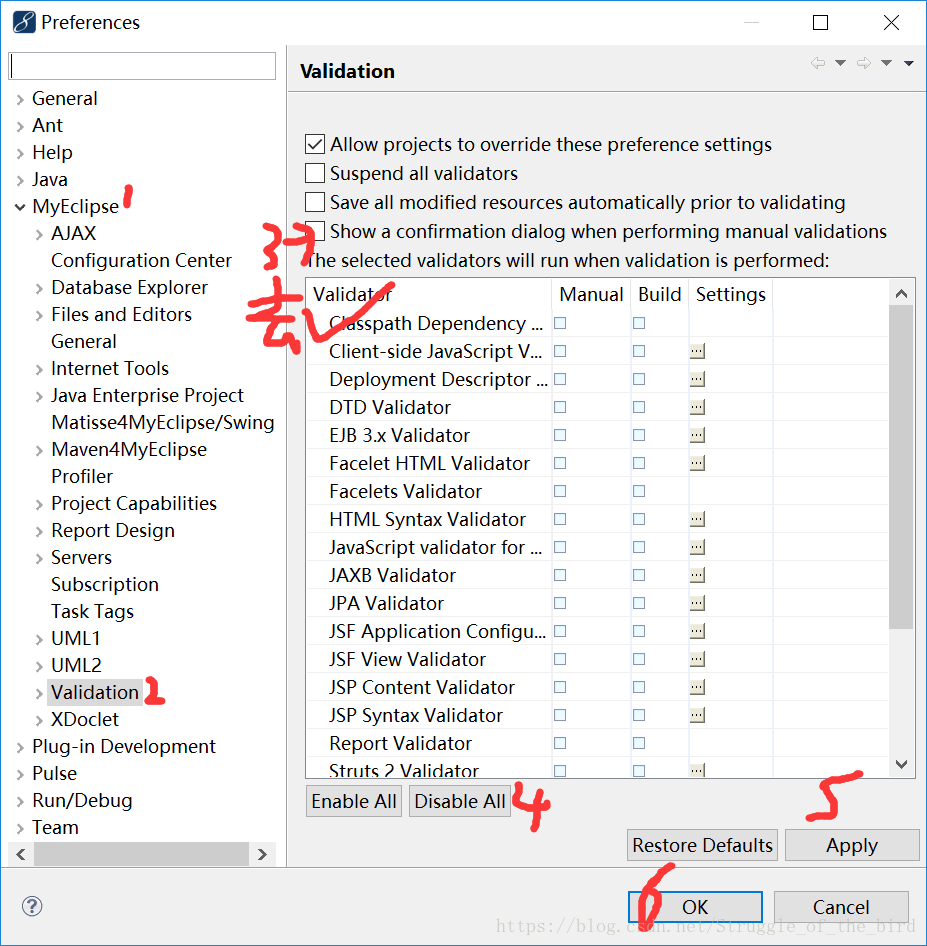Open back history dropdown arrow
The image size is (927, 946).
[840, 63]
